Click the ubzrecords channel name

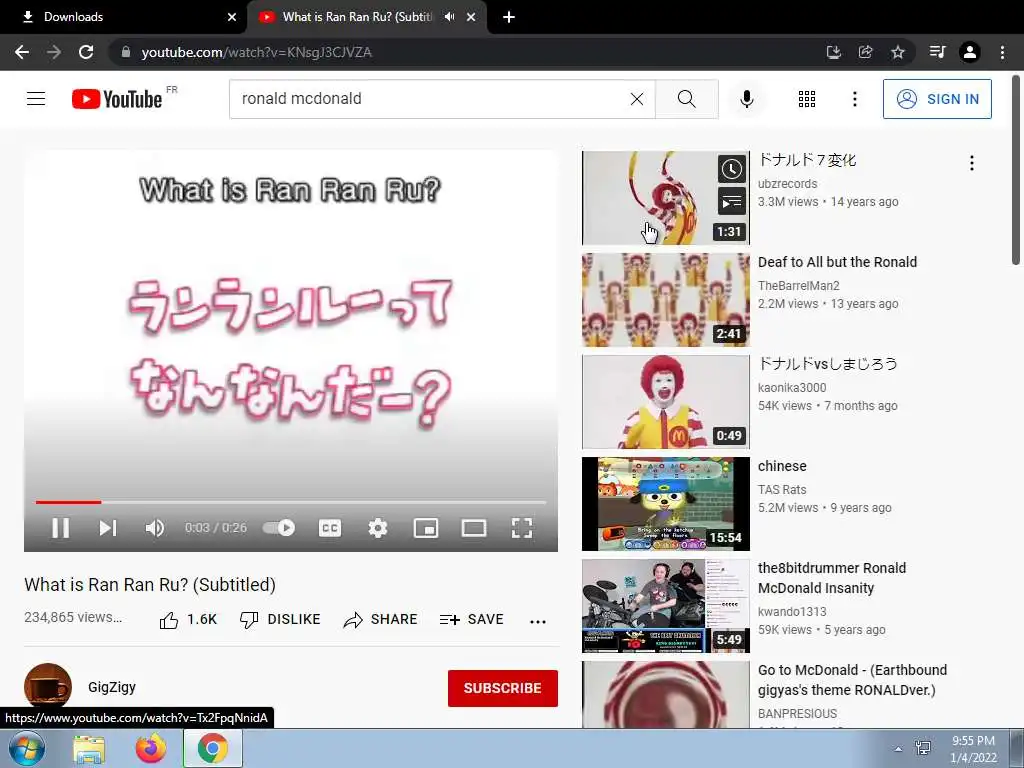click(787, 184)
